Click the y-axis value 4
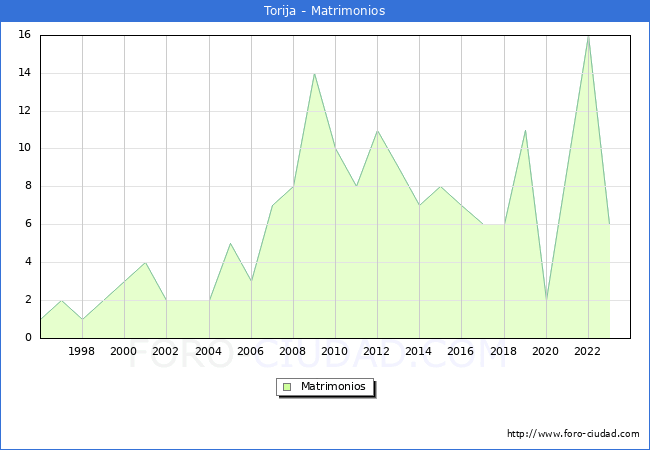650x450 pixels. (28, 261)
